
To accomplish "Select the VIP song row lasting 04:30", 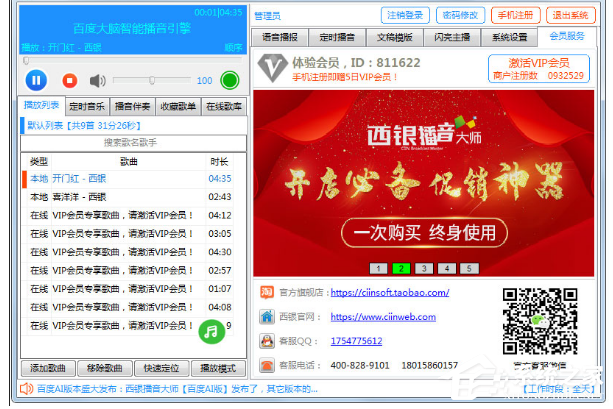I will pos(129,252).
